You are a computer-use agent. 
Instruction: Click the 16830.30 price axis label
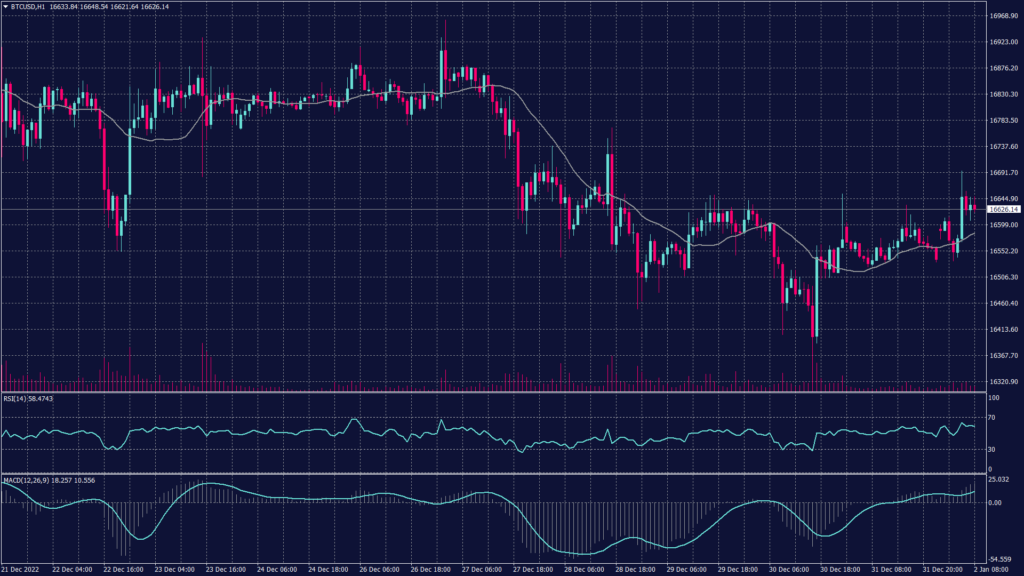(1003, 95)
